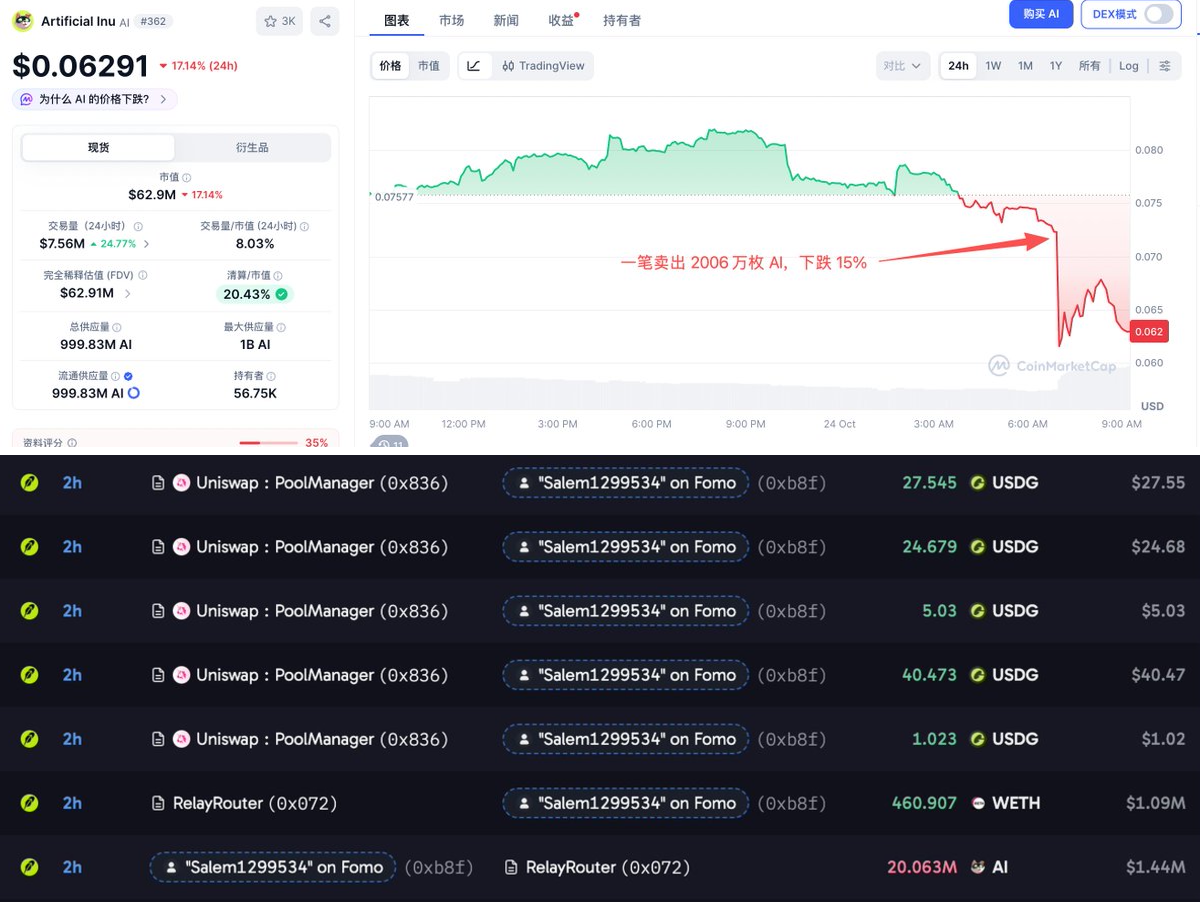Open the 新闻 tab
The width and height of the screenshot is (1200, 902).
[506, 20]
